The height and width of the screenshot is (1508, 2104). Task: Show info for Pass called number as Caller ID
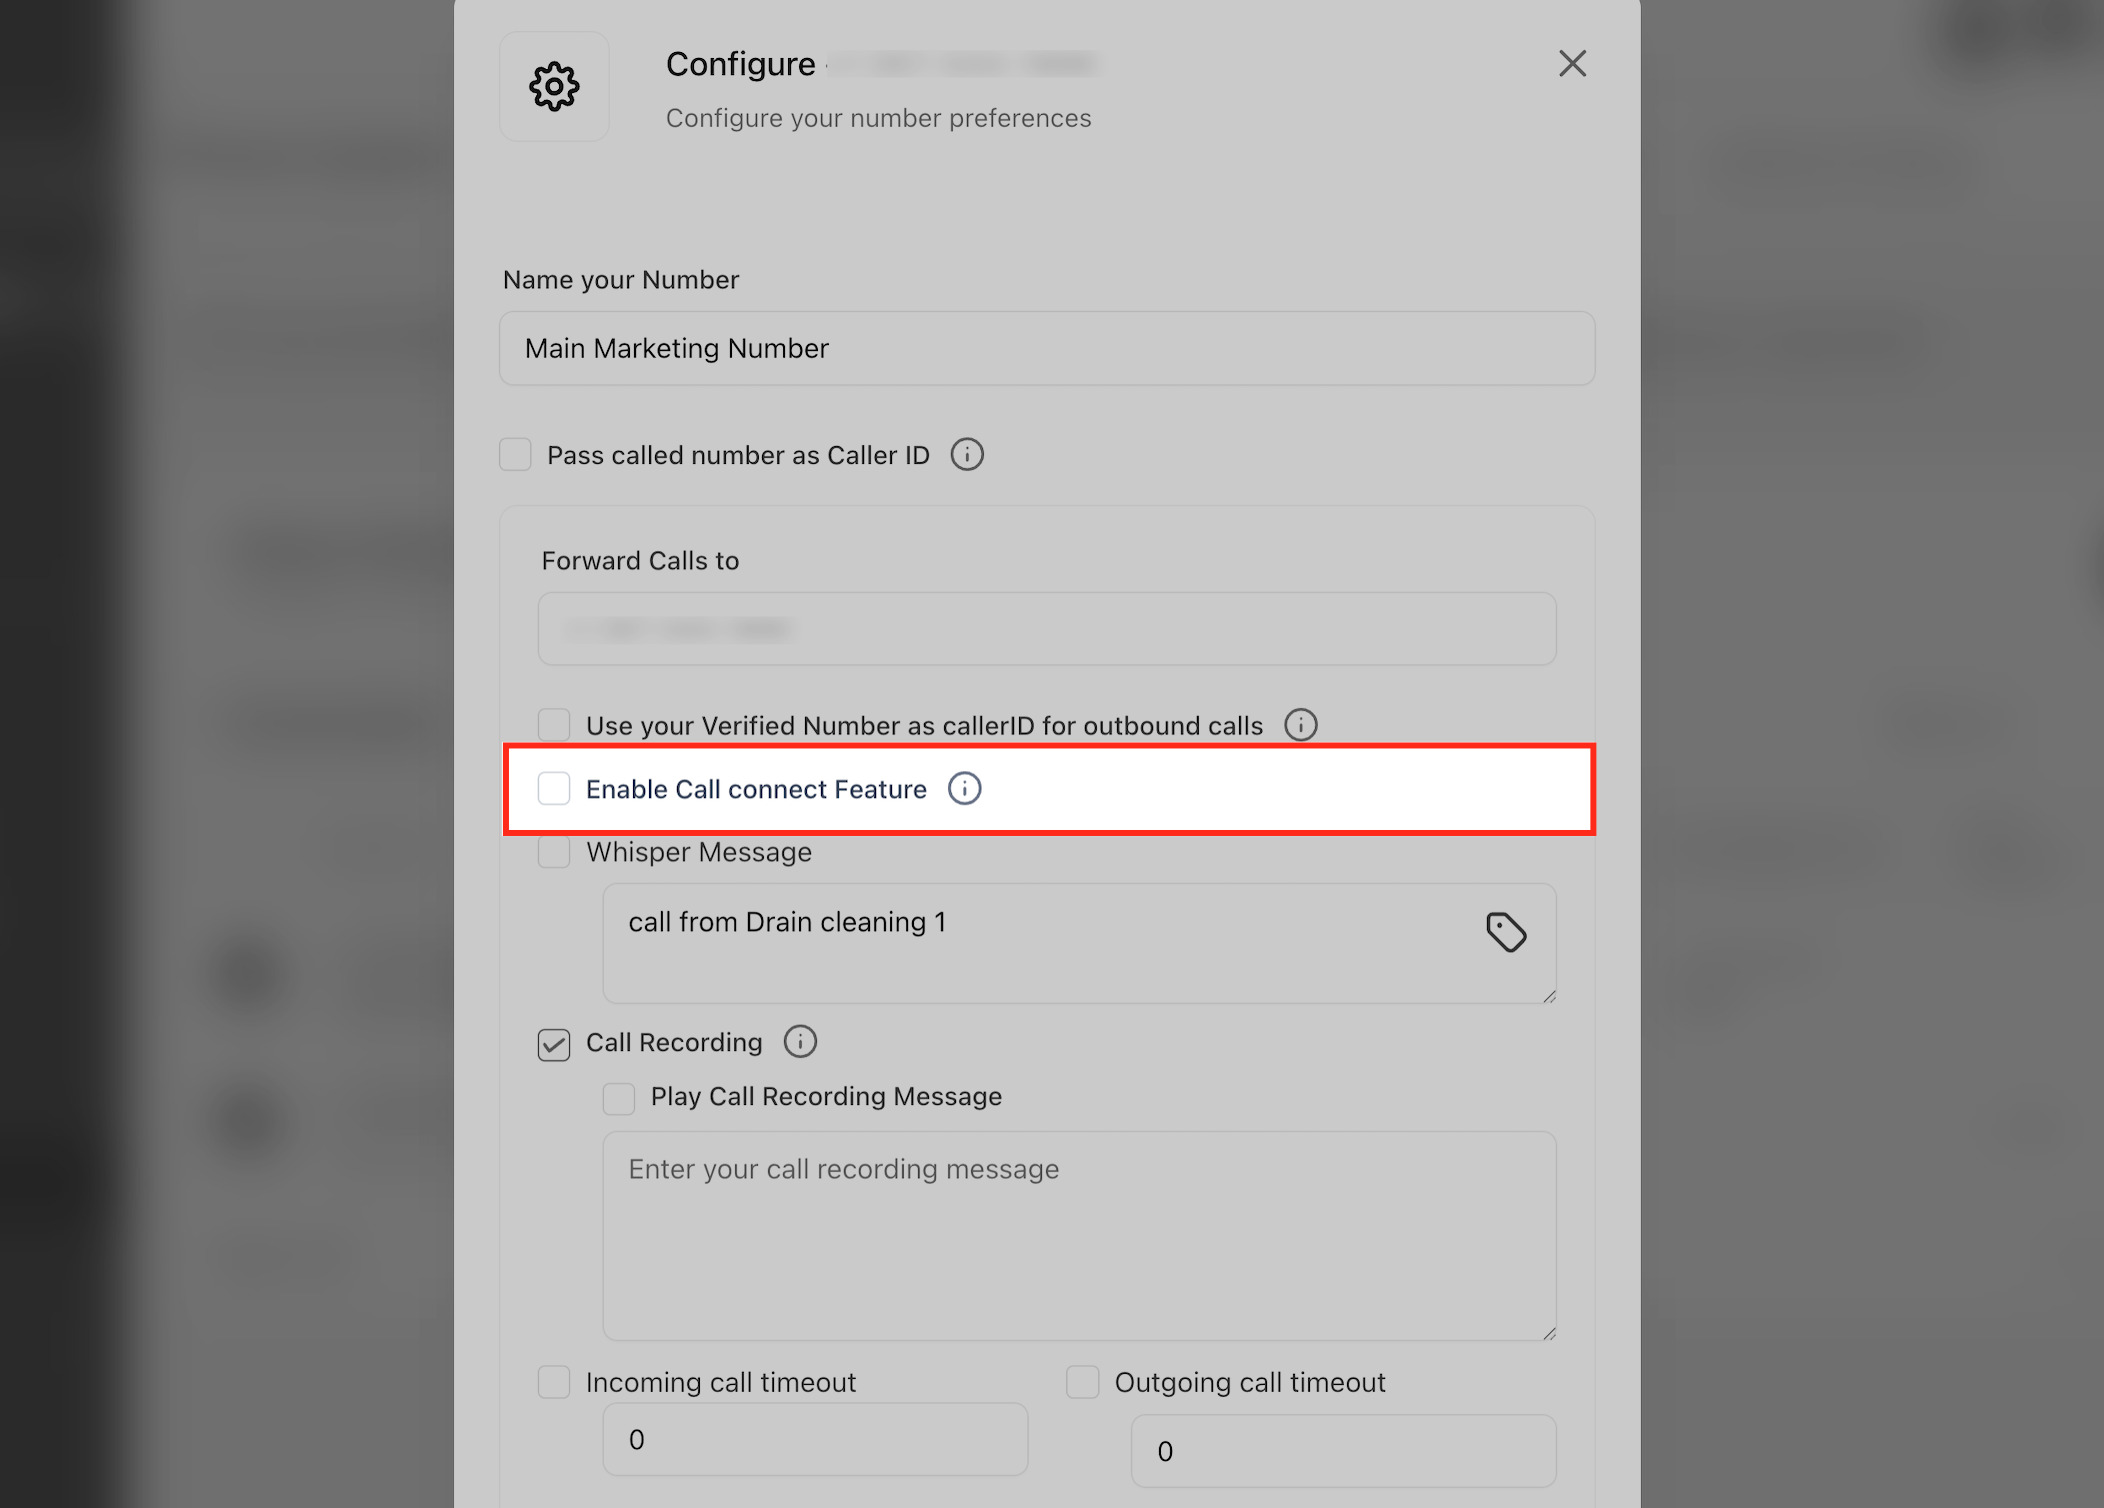point(967,455)
